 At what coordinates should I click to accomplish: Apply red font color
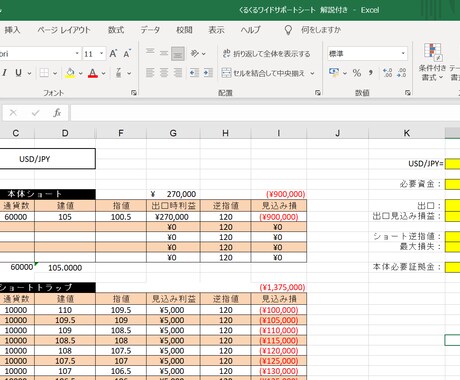click(93, 73)
